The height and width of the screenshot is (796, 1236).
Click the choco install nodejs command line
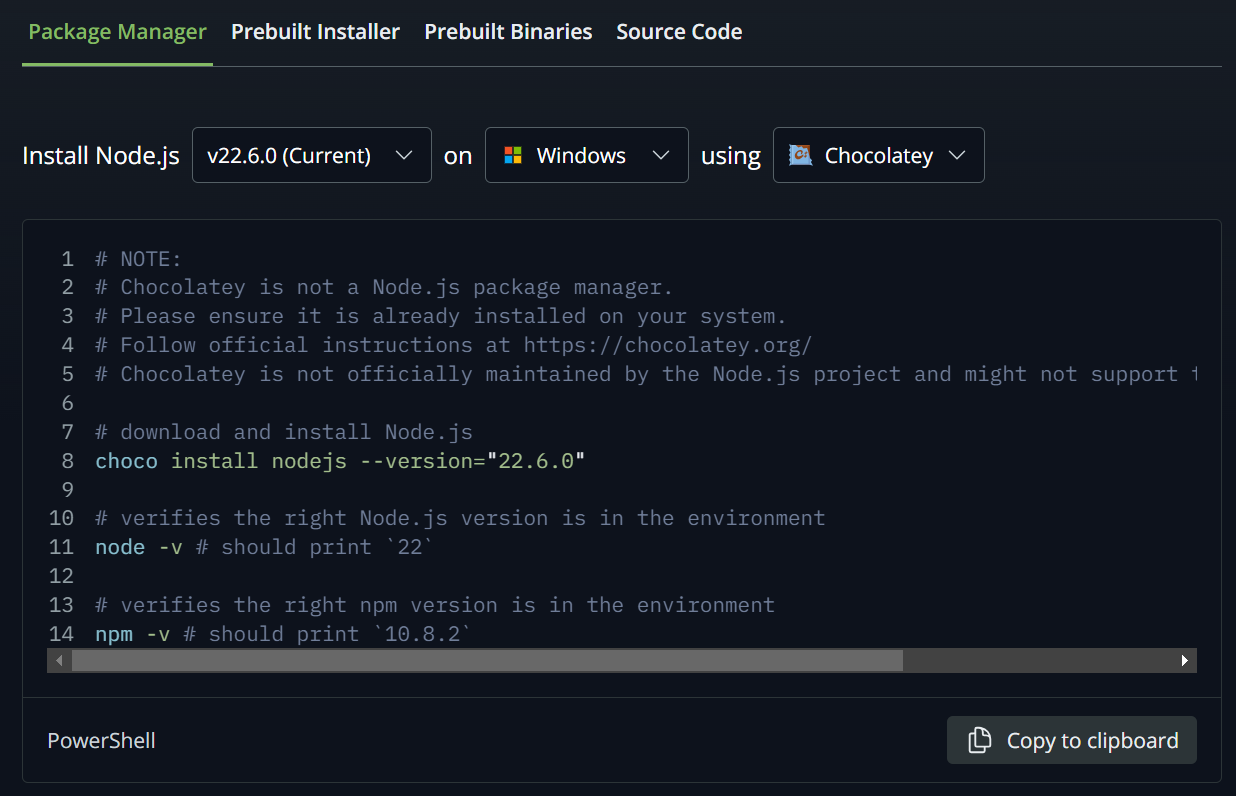pos(340,461)
